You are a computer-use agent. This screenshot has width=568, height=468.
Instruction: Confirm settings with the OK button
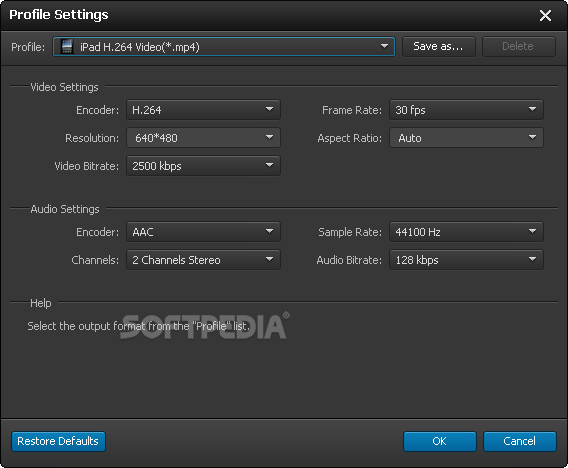(x=440, y=441)
